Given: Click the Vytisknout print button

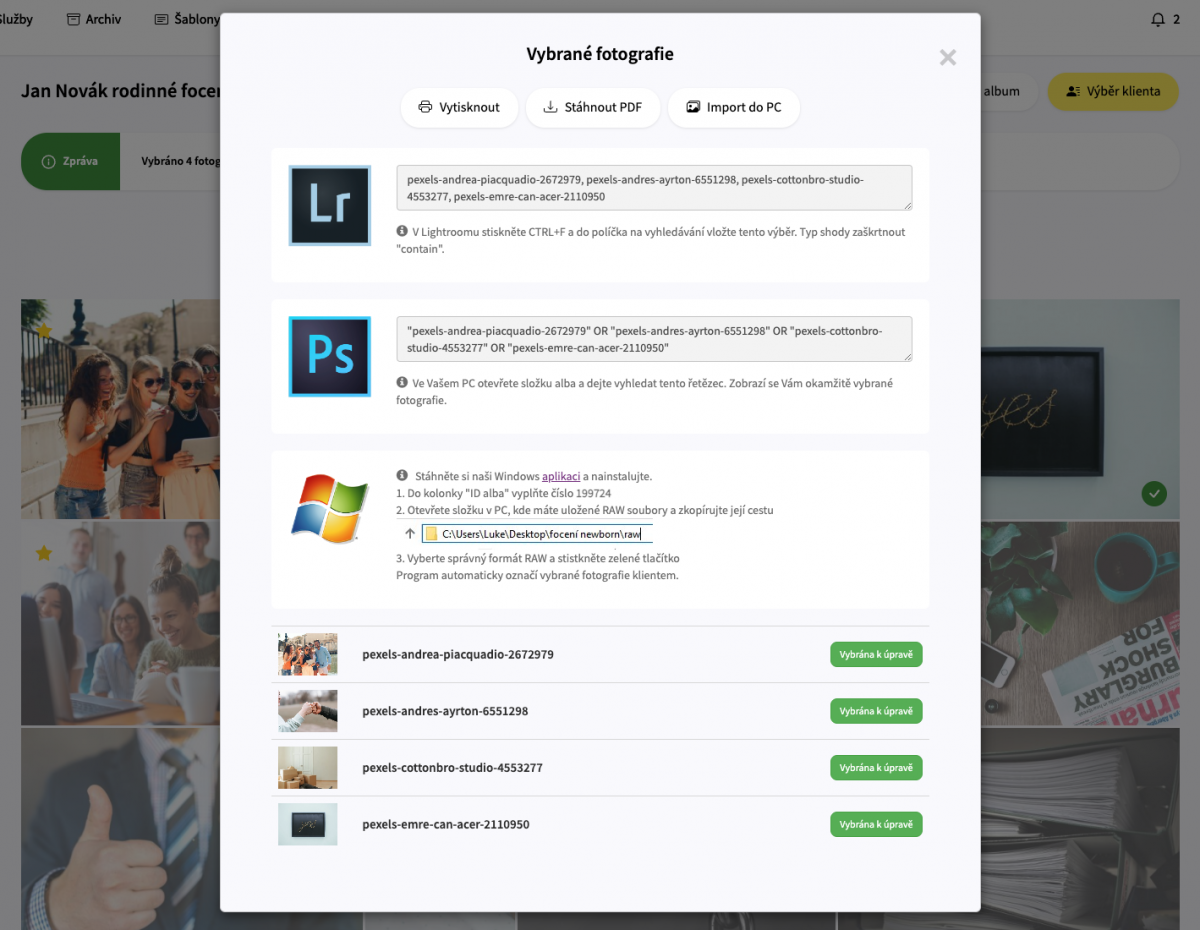Looking at the screenshot, I should [x=459, y=107].
